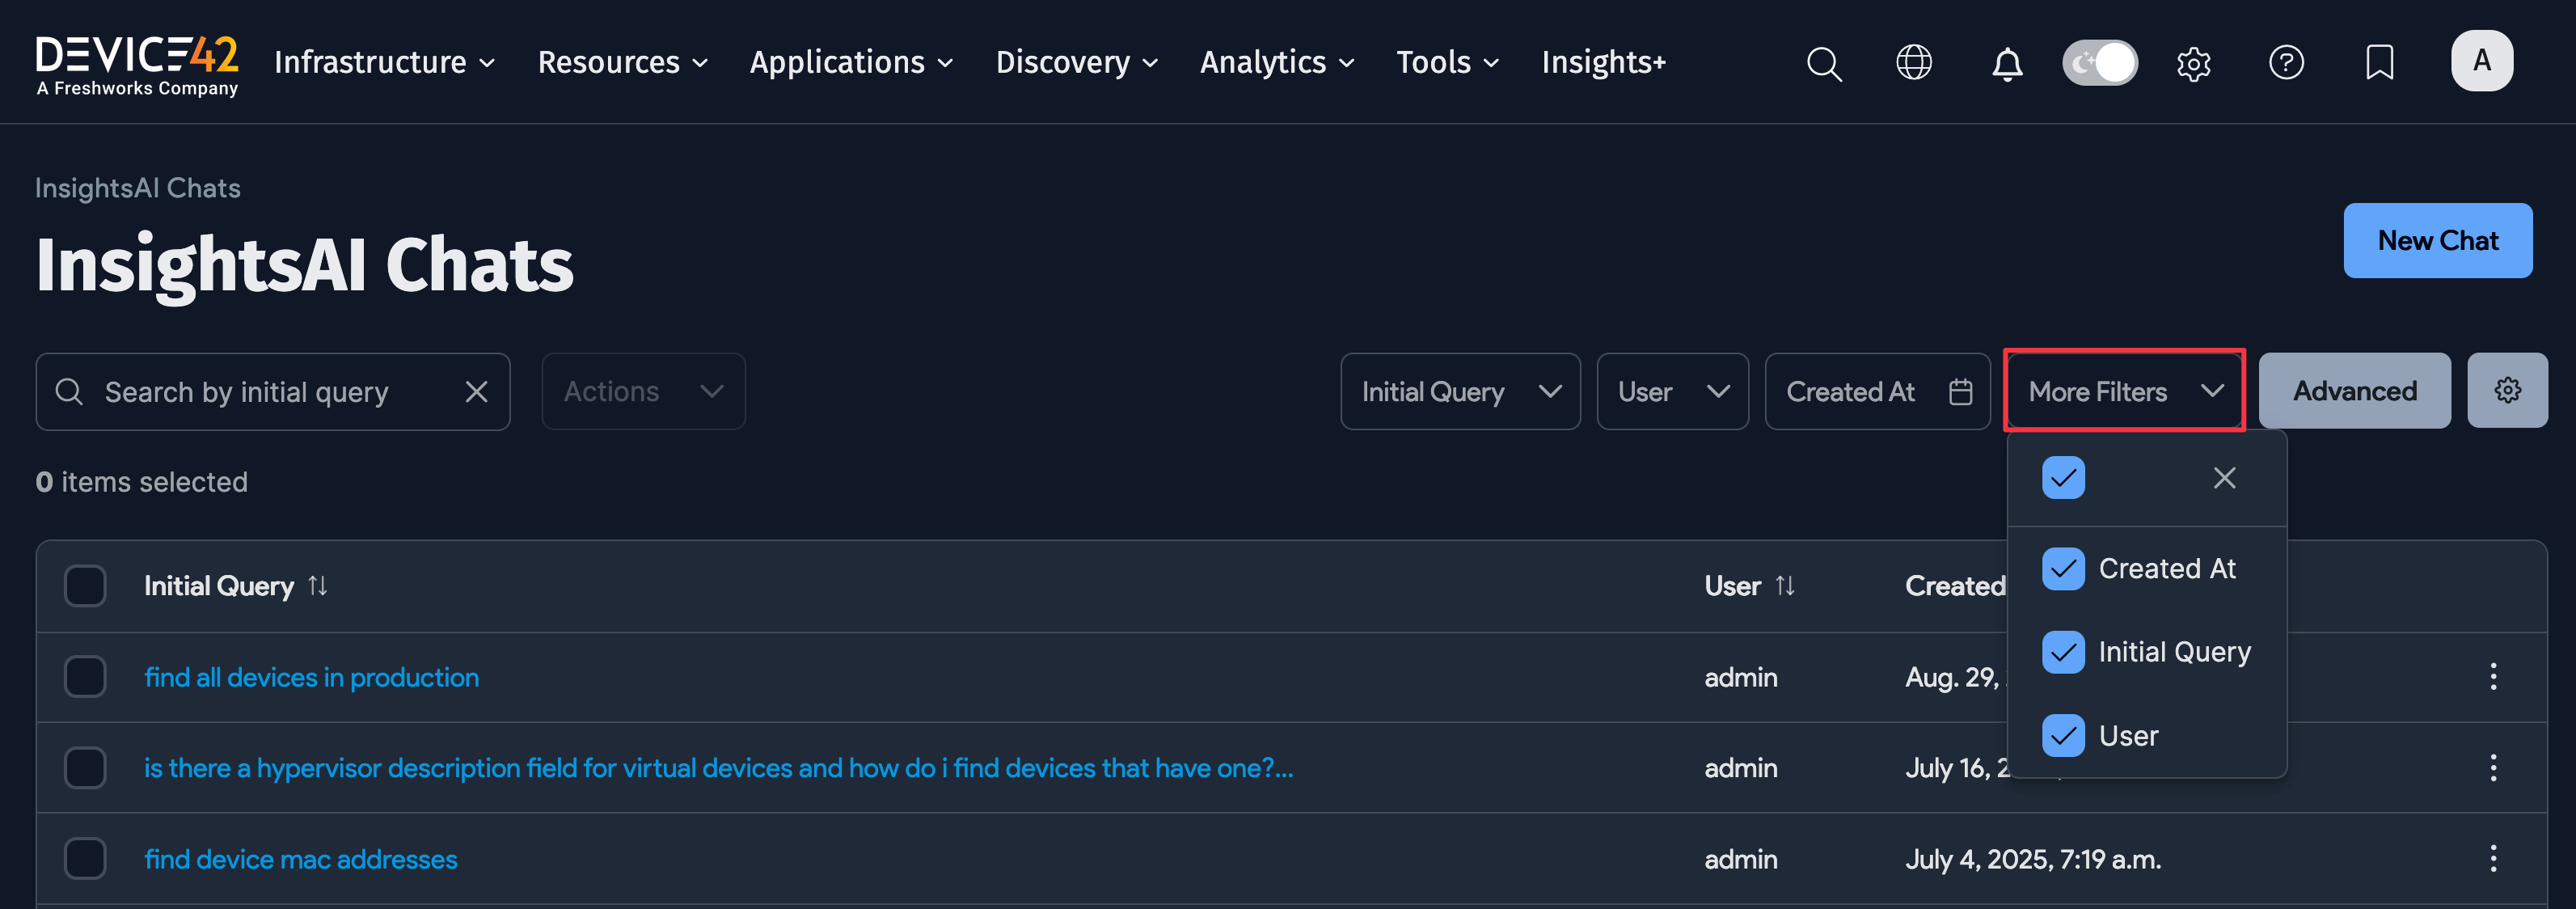
Task: Uncheck the Initial Query filter option
Action: pos(2063,652)
